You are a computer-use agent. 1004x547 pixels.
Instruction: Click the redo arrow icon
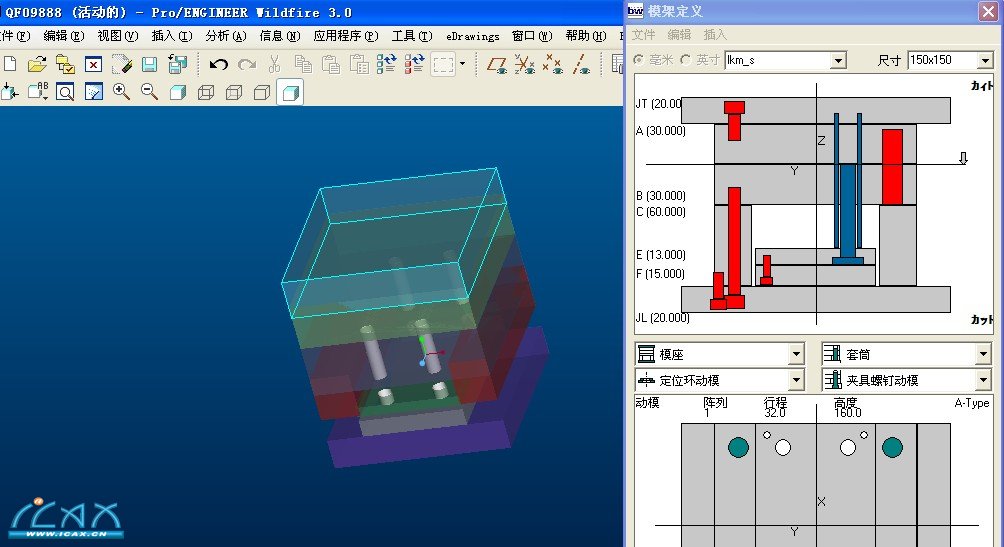coord(247,64)
